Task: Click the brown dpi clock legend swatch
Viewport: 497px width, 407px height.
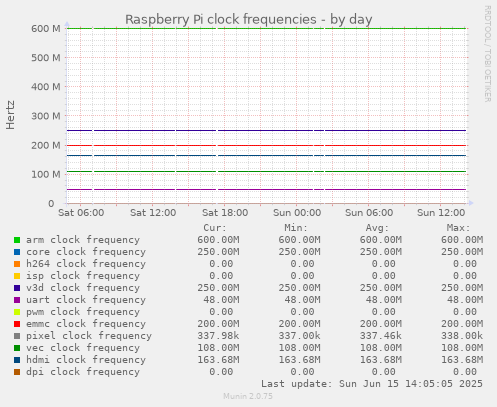Action: 17,372
